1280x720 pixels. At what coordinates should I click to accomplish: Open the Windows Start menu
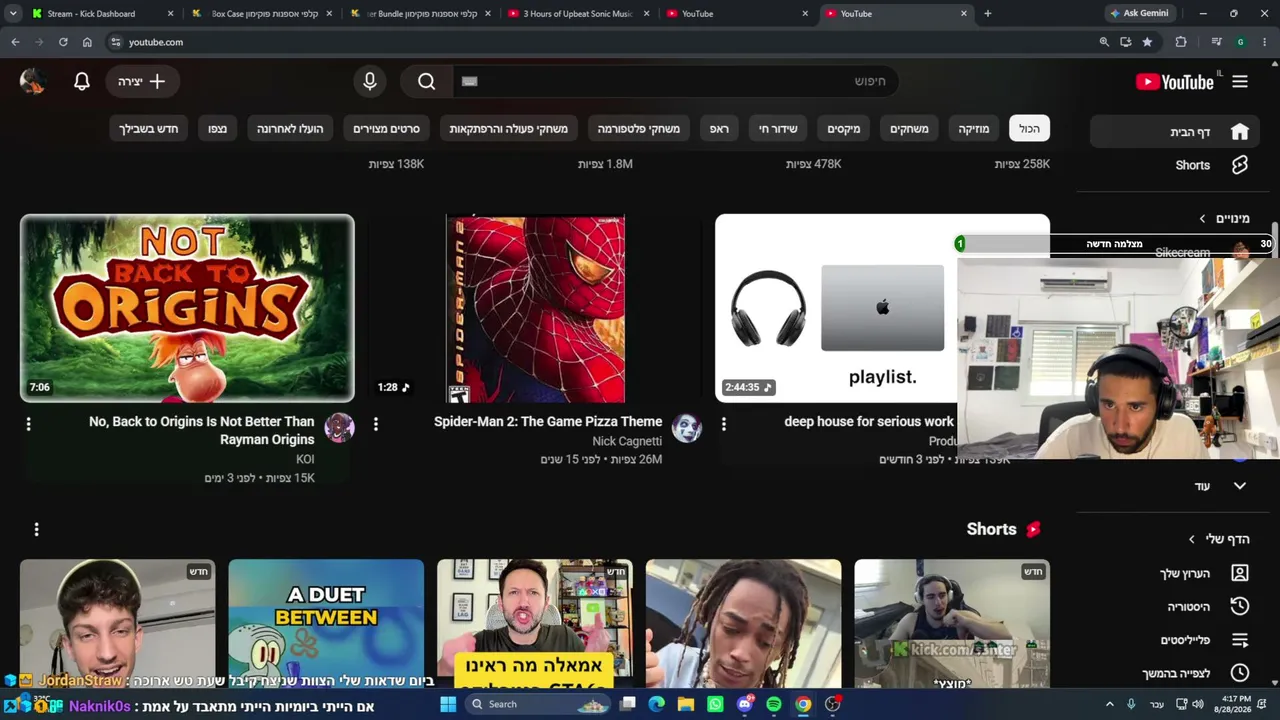pos(448,704)
